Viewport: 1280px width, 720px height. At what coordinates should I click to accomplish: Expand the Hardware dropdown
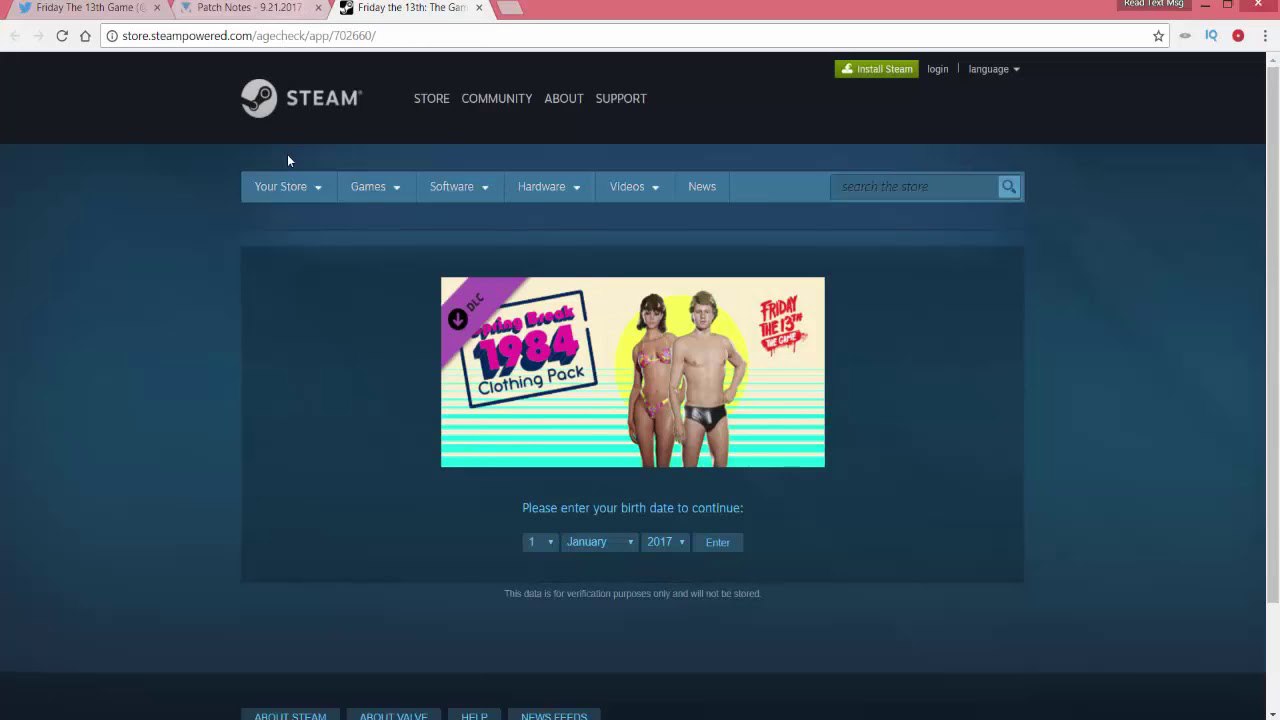549,187
